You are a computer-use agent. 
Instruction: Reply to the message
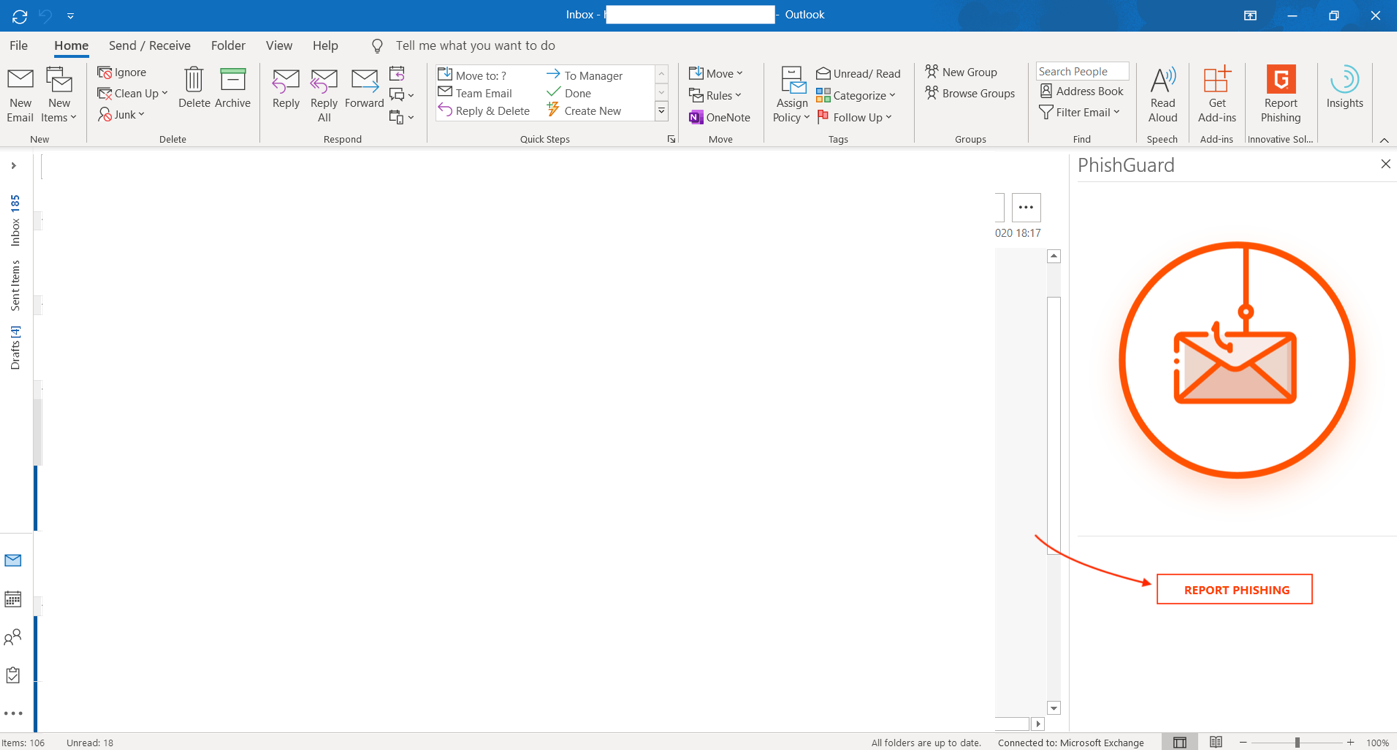[x=286, y=88]
